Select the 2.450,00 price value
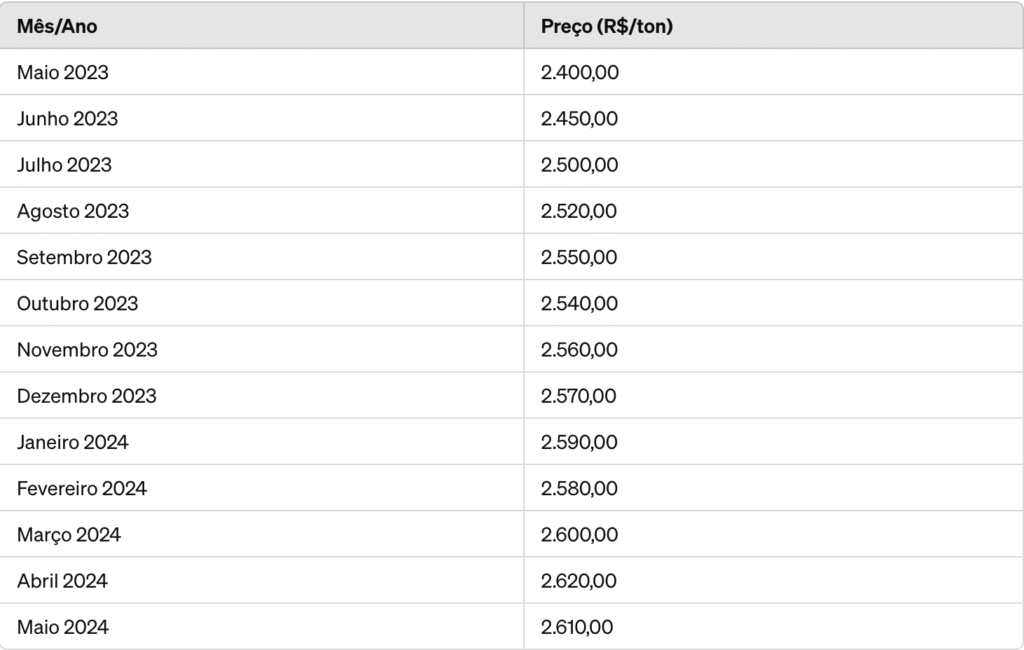1024x650 pixels. pos(579,119)
